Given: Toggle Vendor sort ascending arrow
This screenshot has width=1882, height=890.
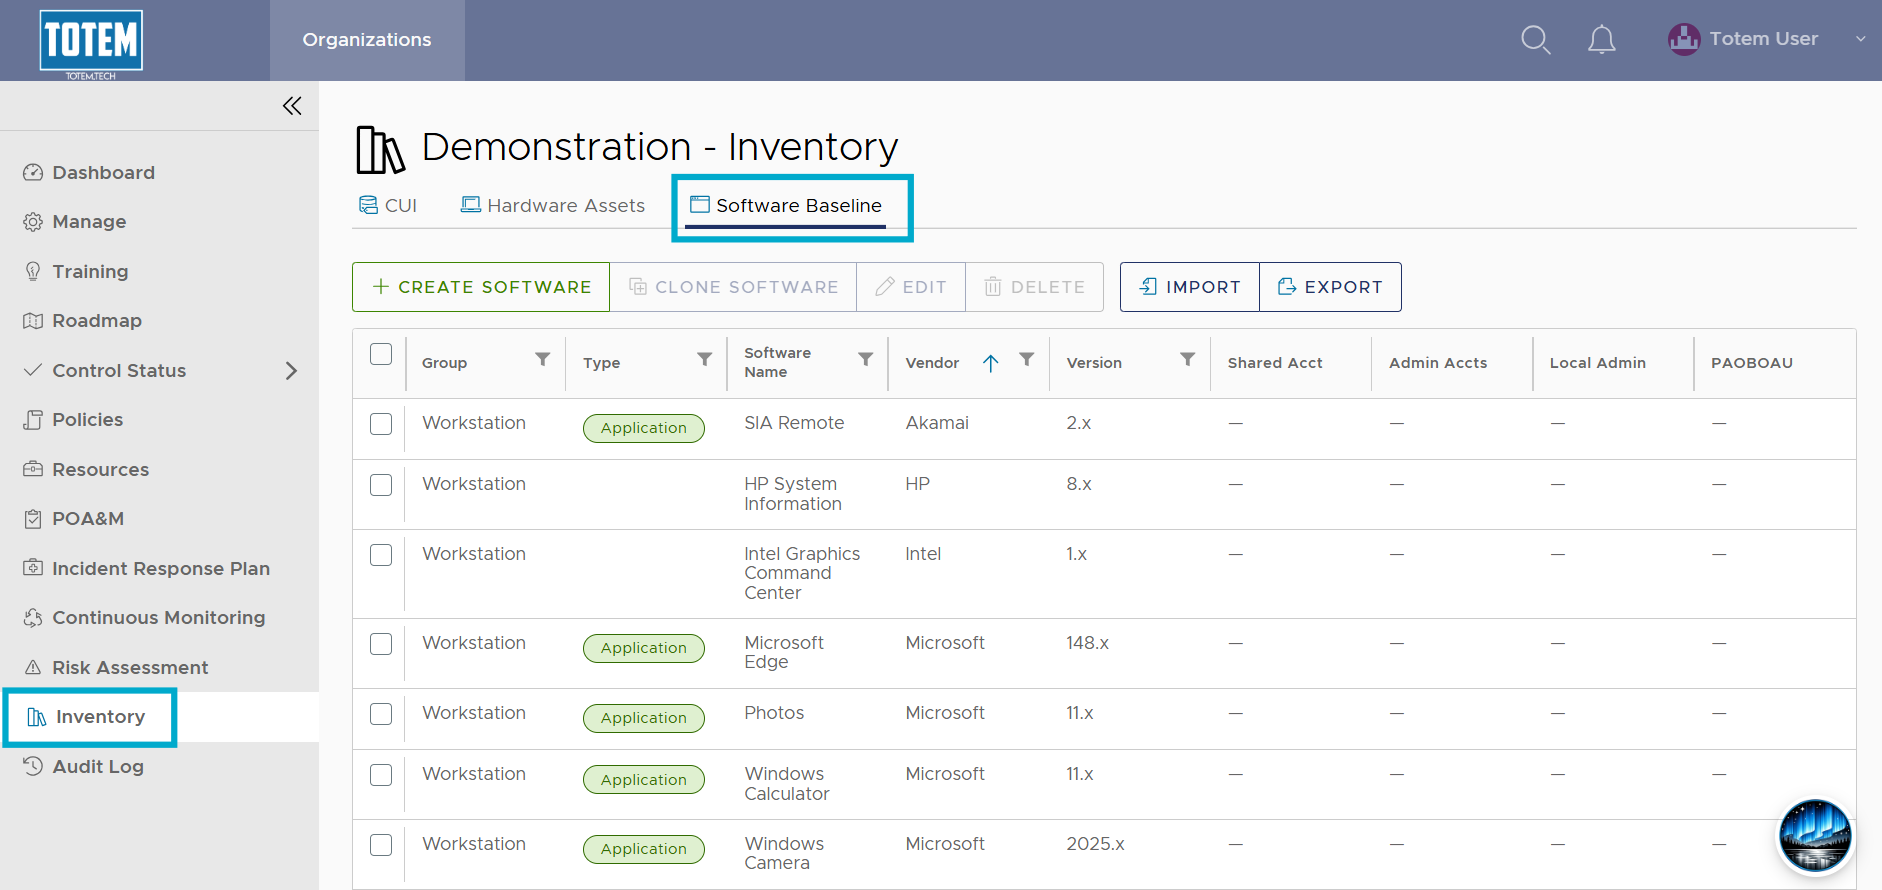Looking at the screenshot, I should point(990,363).
